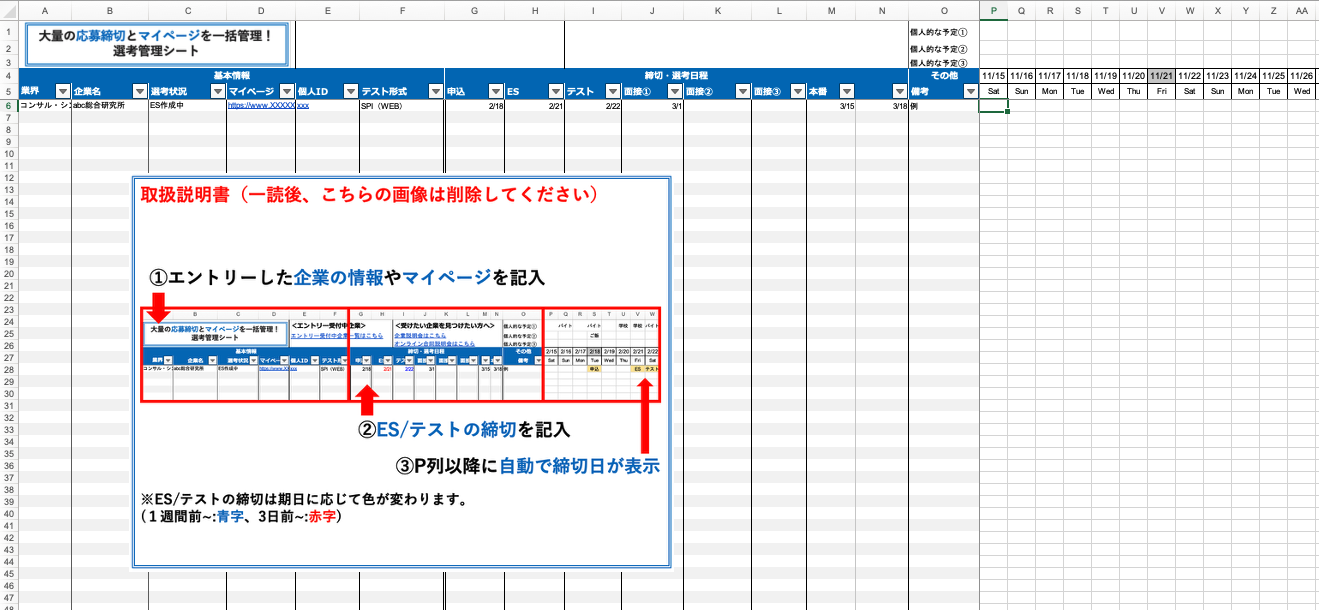Select the instruction manual image 取扱説明書
The height and width of the screenshot is (610, 1319).
pos(401,372)
